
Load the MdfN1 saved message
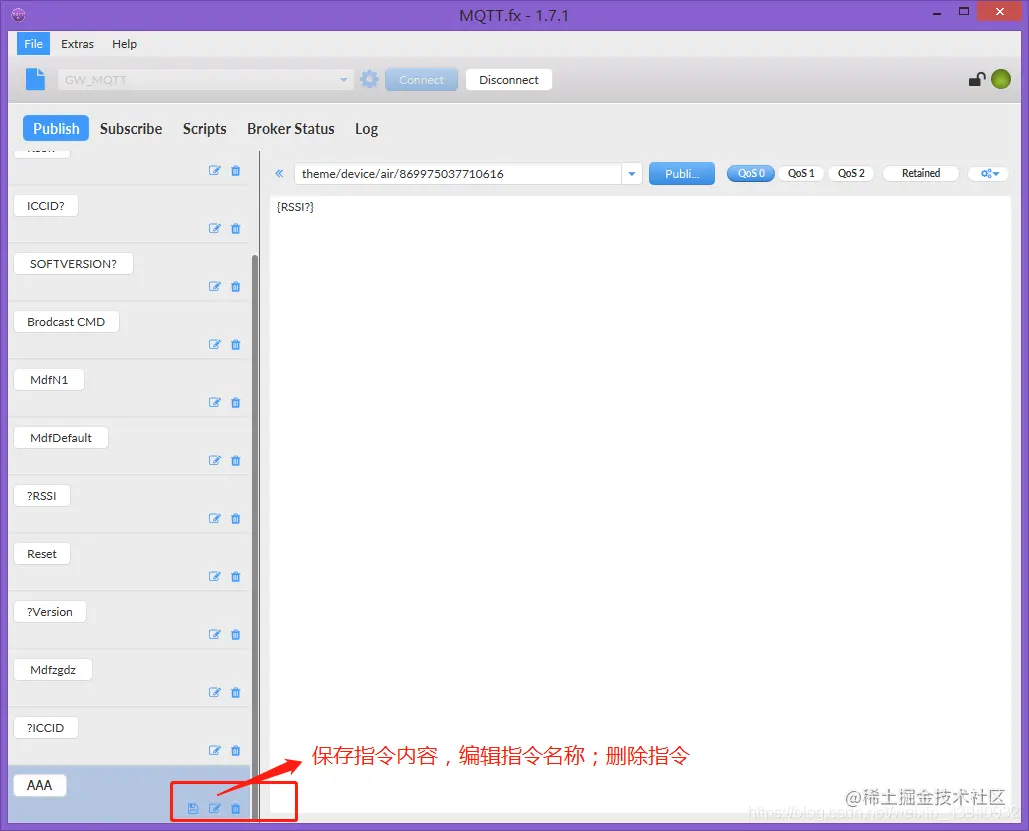49,380
